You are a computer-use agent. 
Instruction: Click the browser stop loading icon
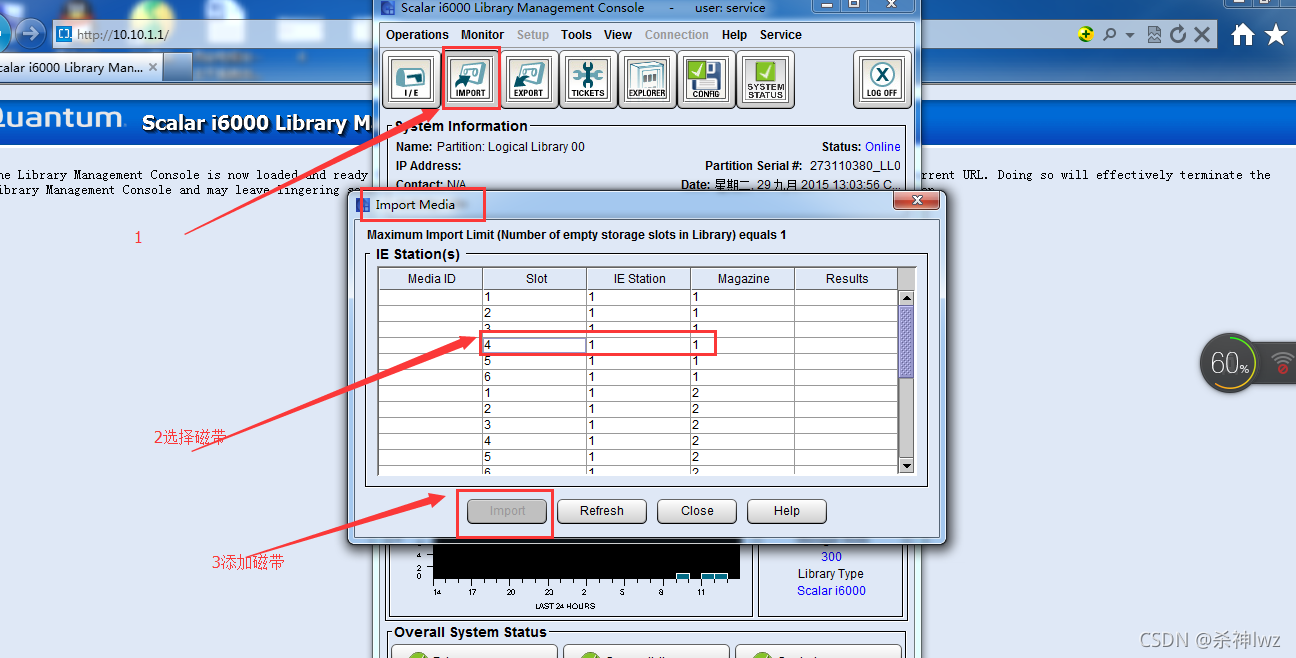(x=1202, y=35)
